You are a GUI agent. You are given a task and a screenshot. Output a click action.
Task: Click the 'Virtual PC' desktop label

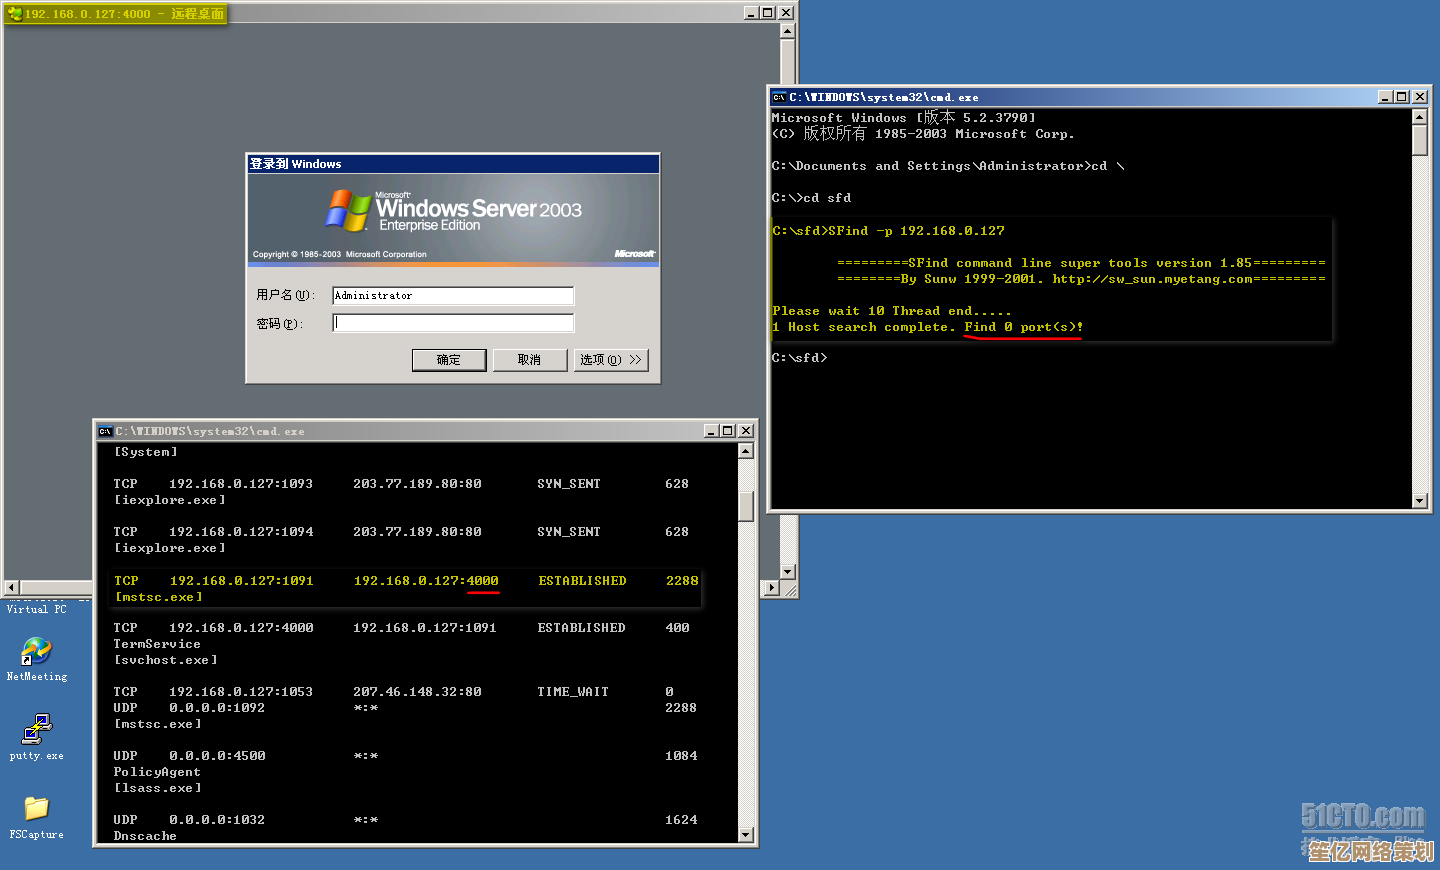click(x=36, y=609)
